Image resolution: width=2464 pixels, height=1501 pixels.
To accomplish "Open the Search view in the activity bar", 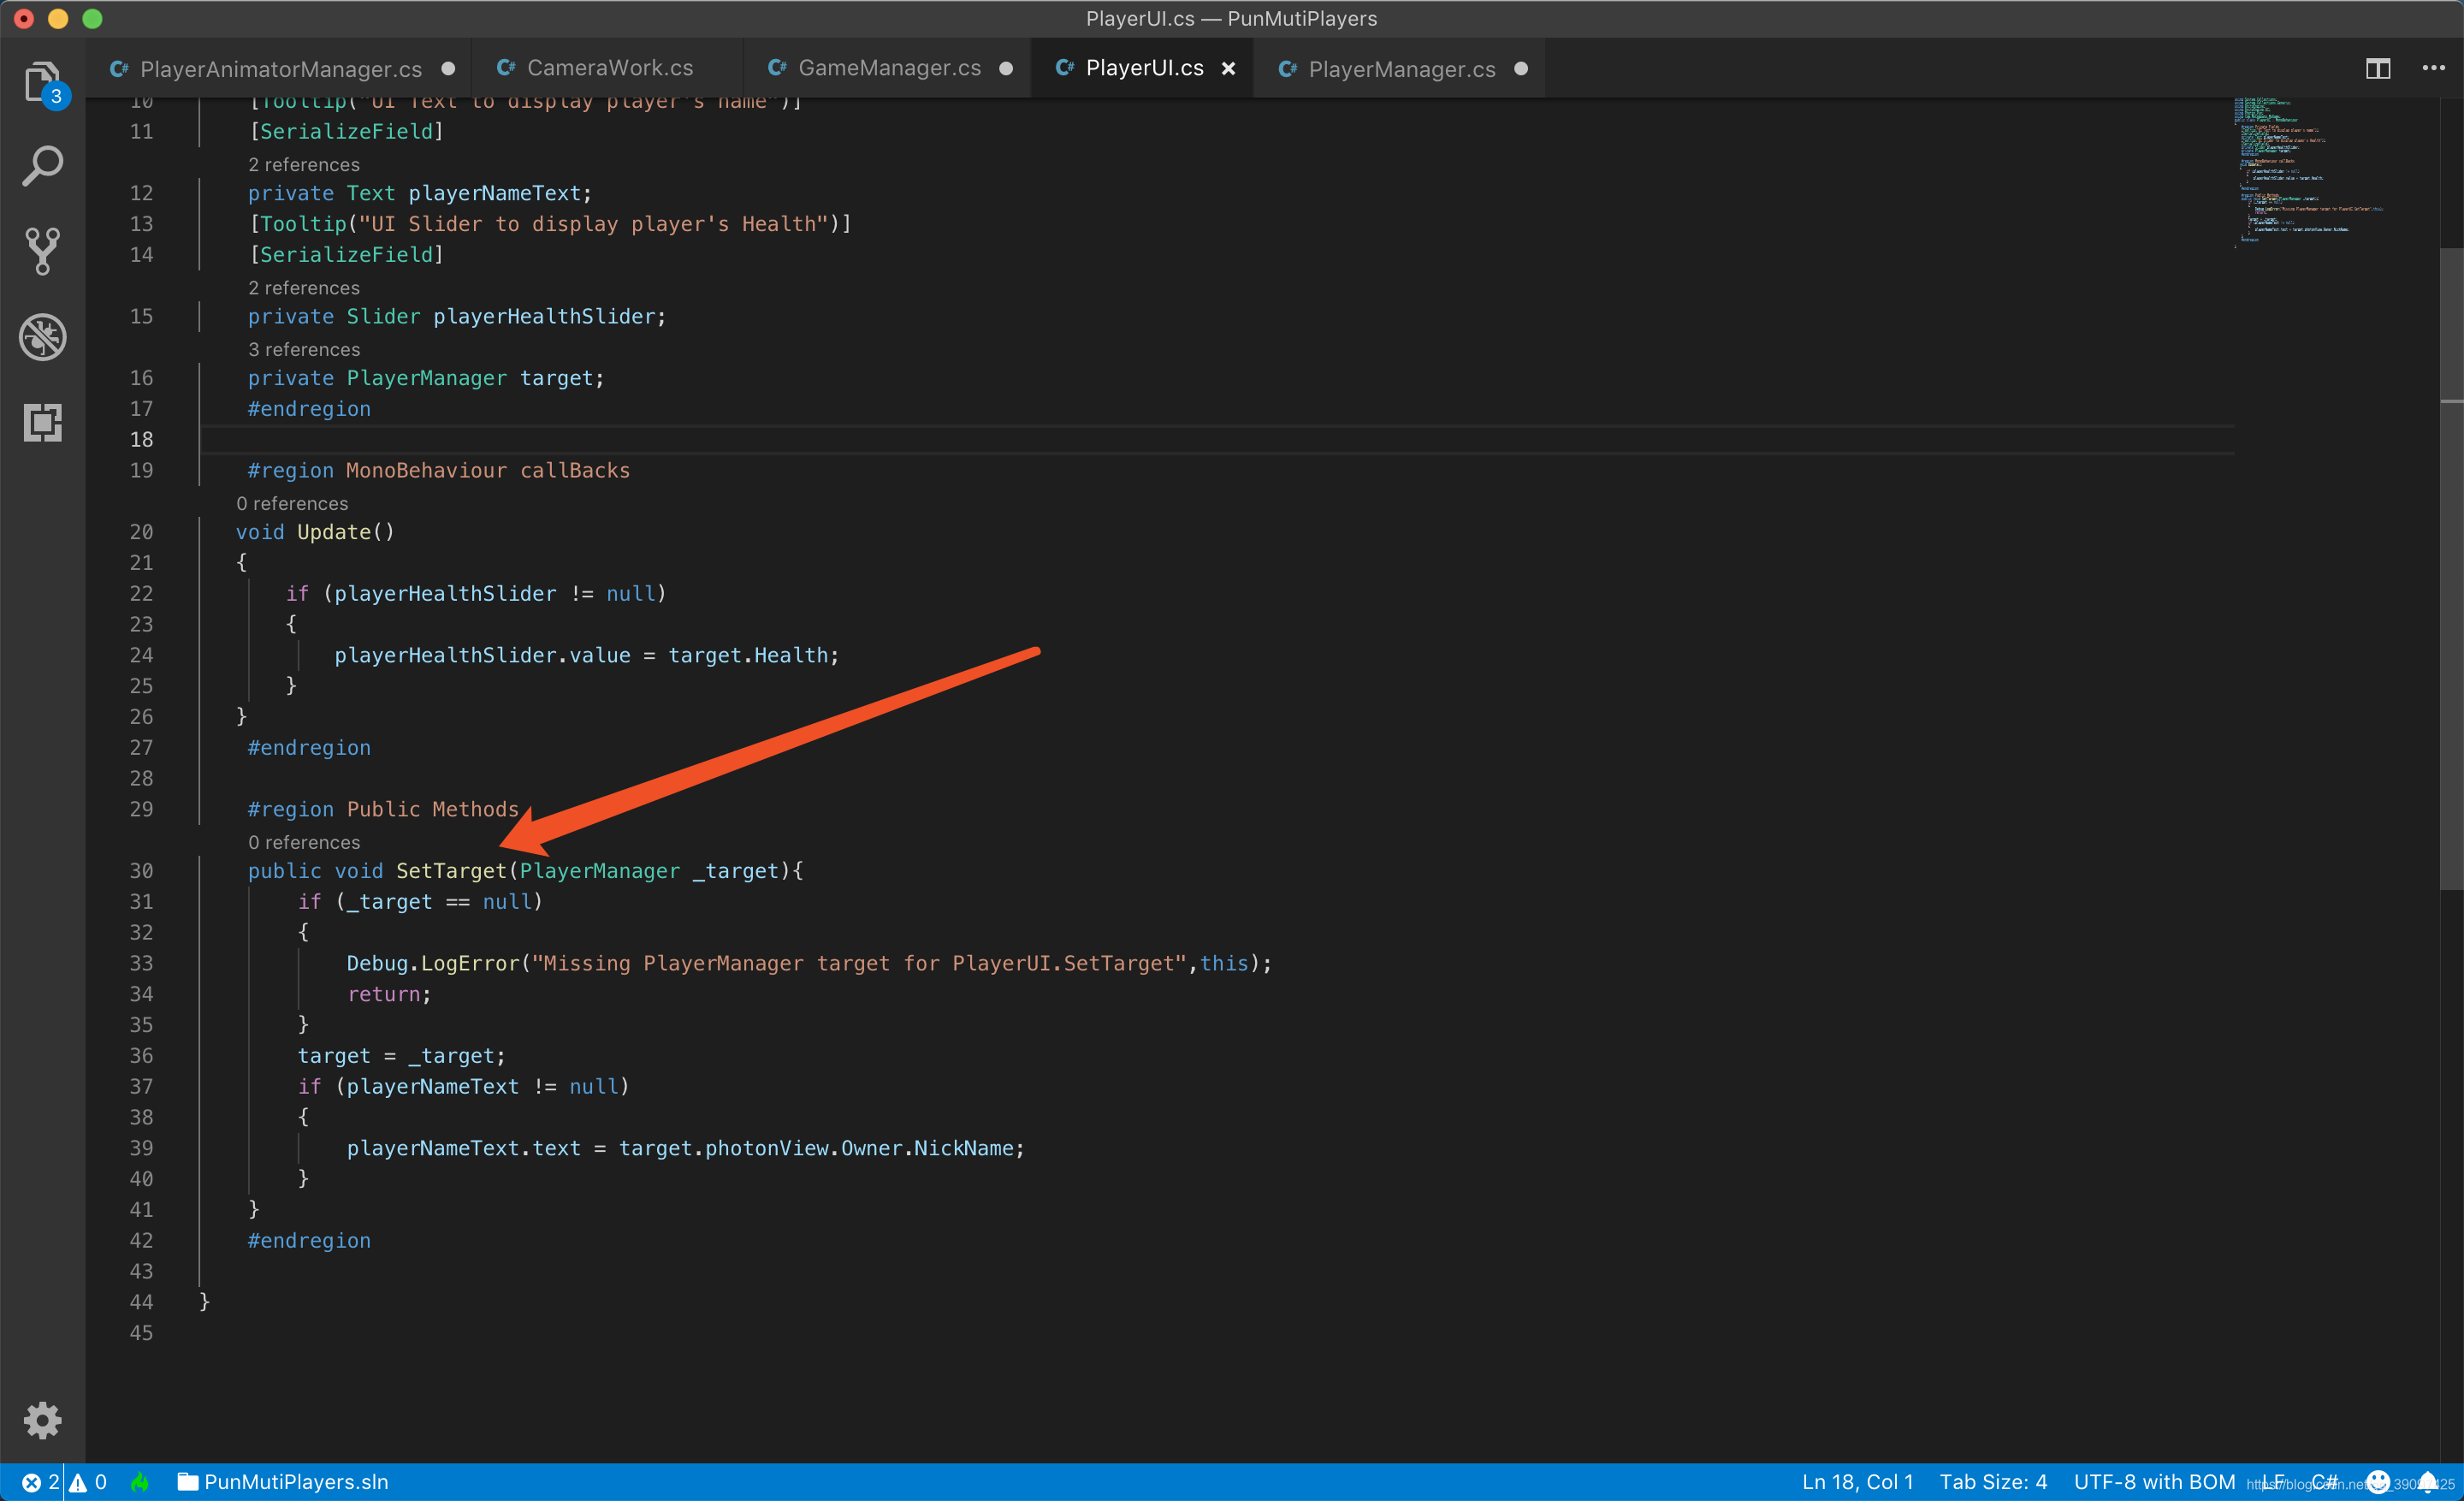I will [43, 166].
